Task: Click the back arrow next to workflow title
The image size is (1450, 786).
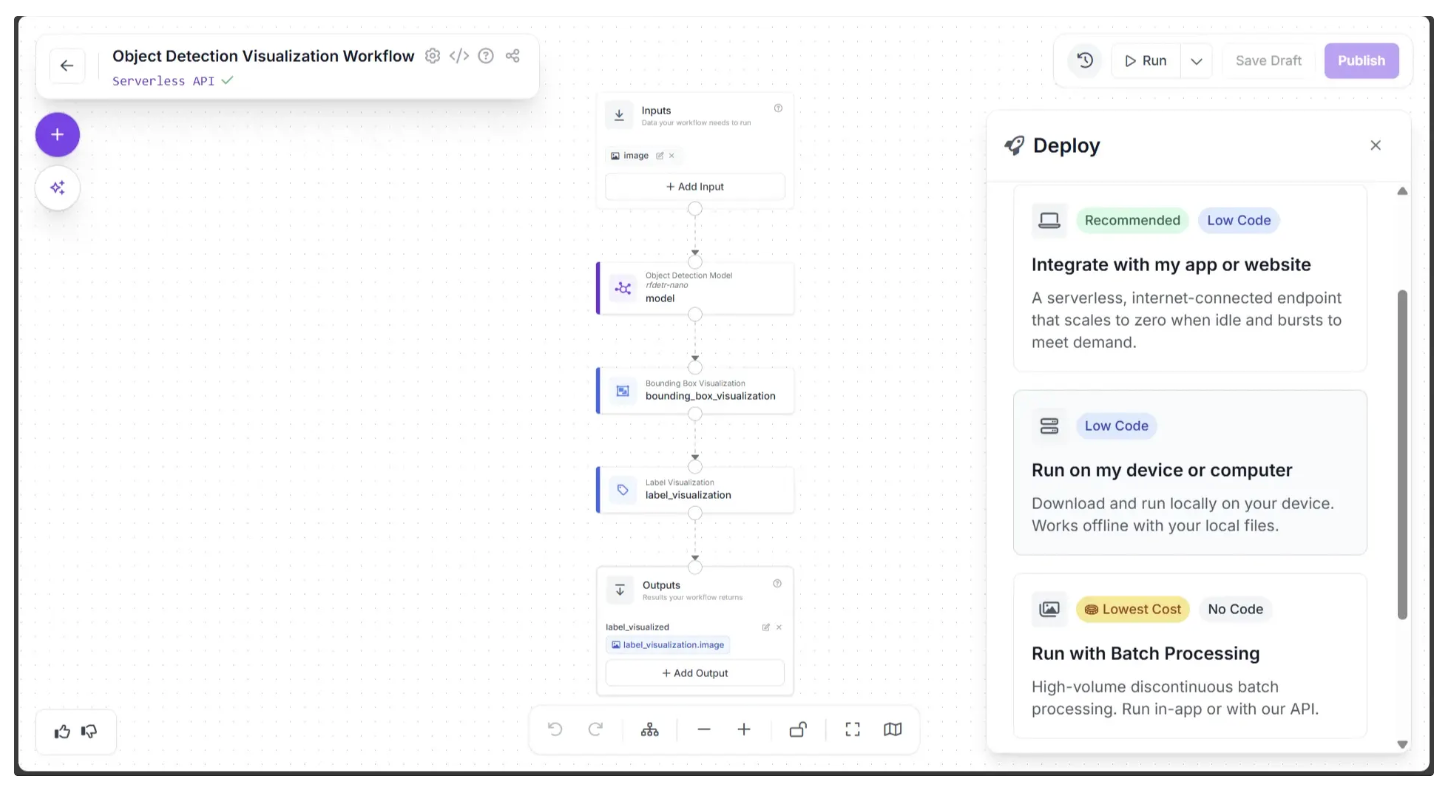Action: (67, 66)
